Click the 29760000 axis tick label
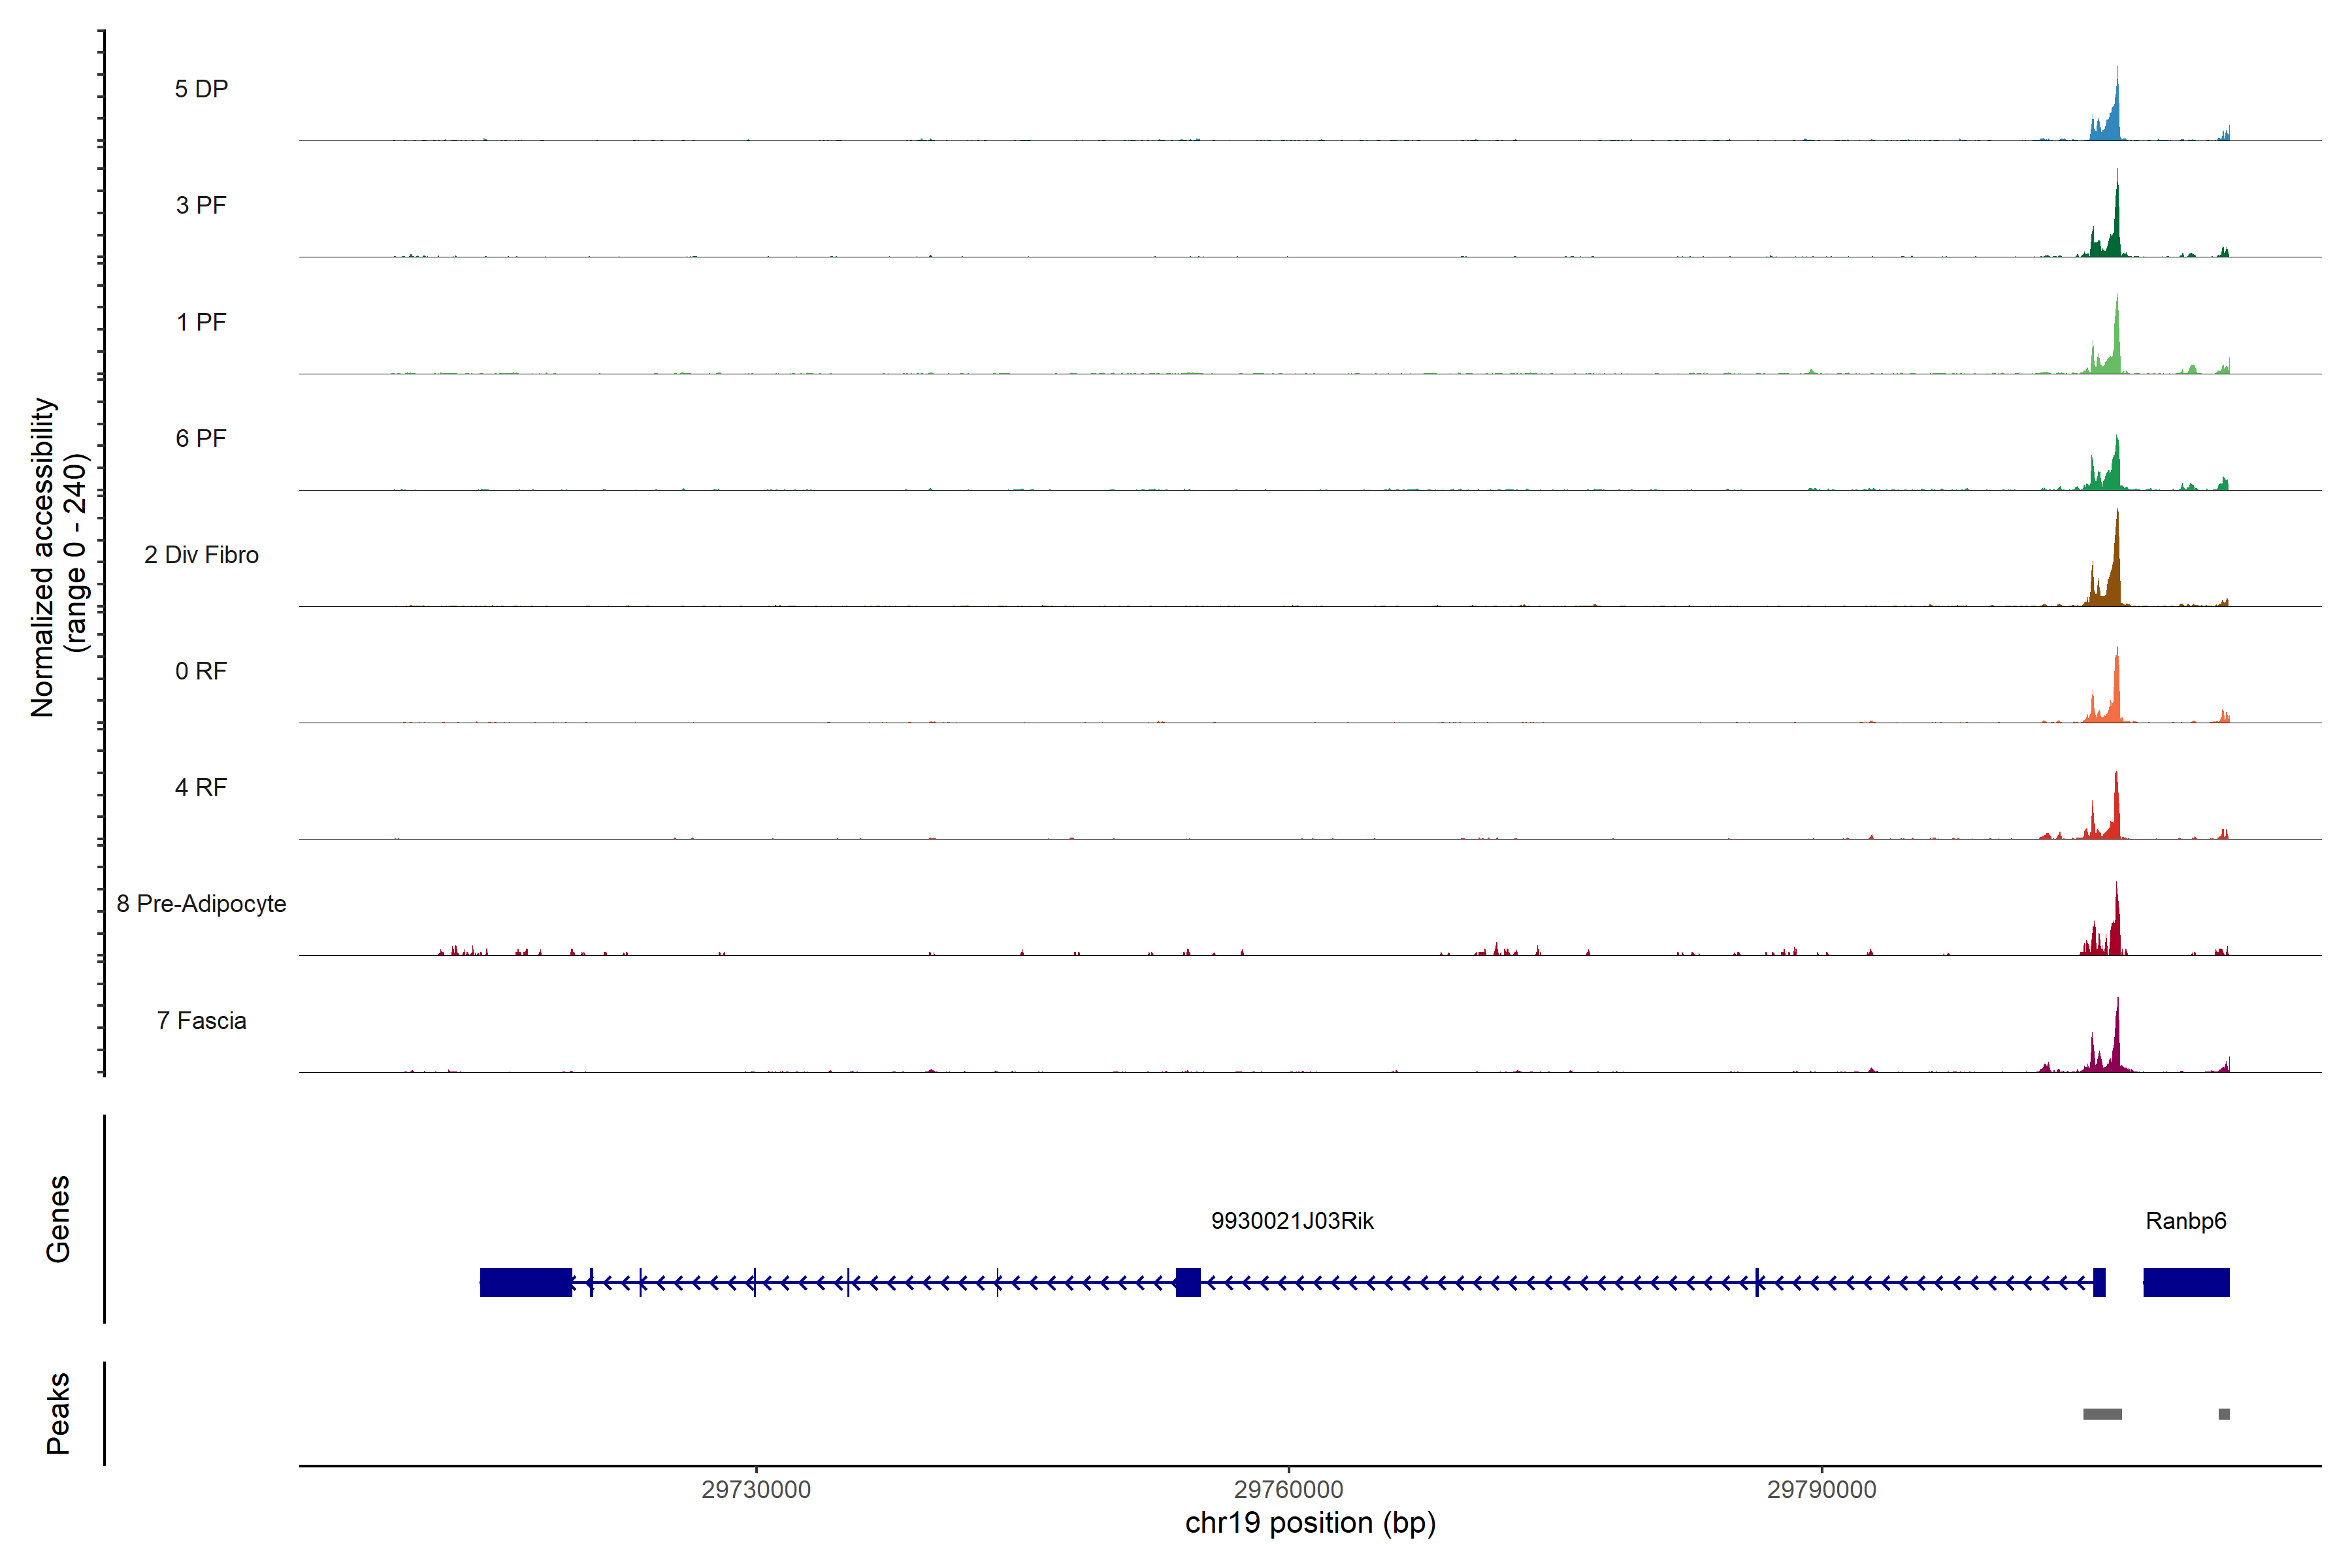The width and height of the screenshot is (2352, 1568). click(x=1288, y=1489)
